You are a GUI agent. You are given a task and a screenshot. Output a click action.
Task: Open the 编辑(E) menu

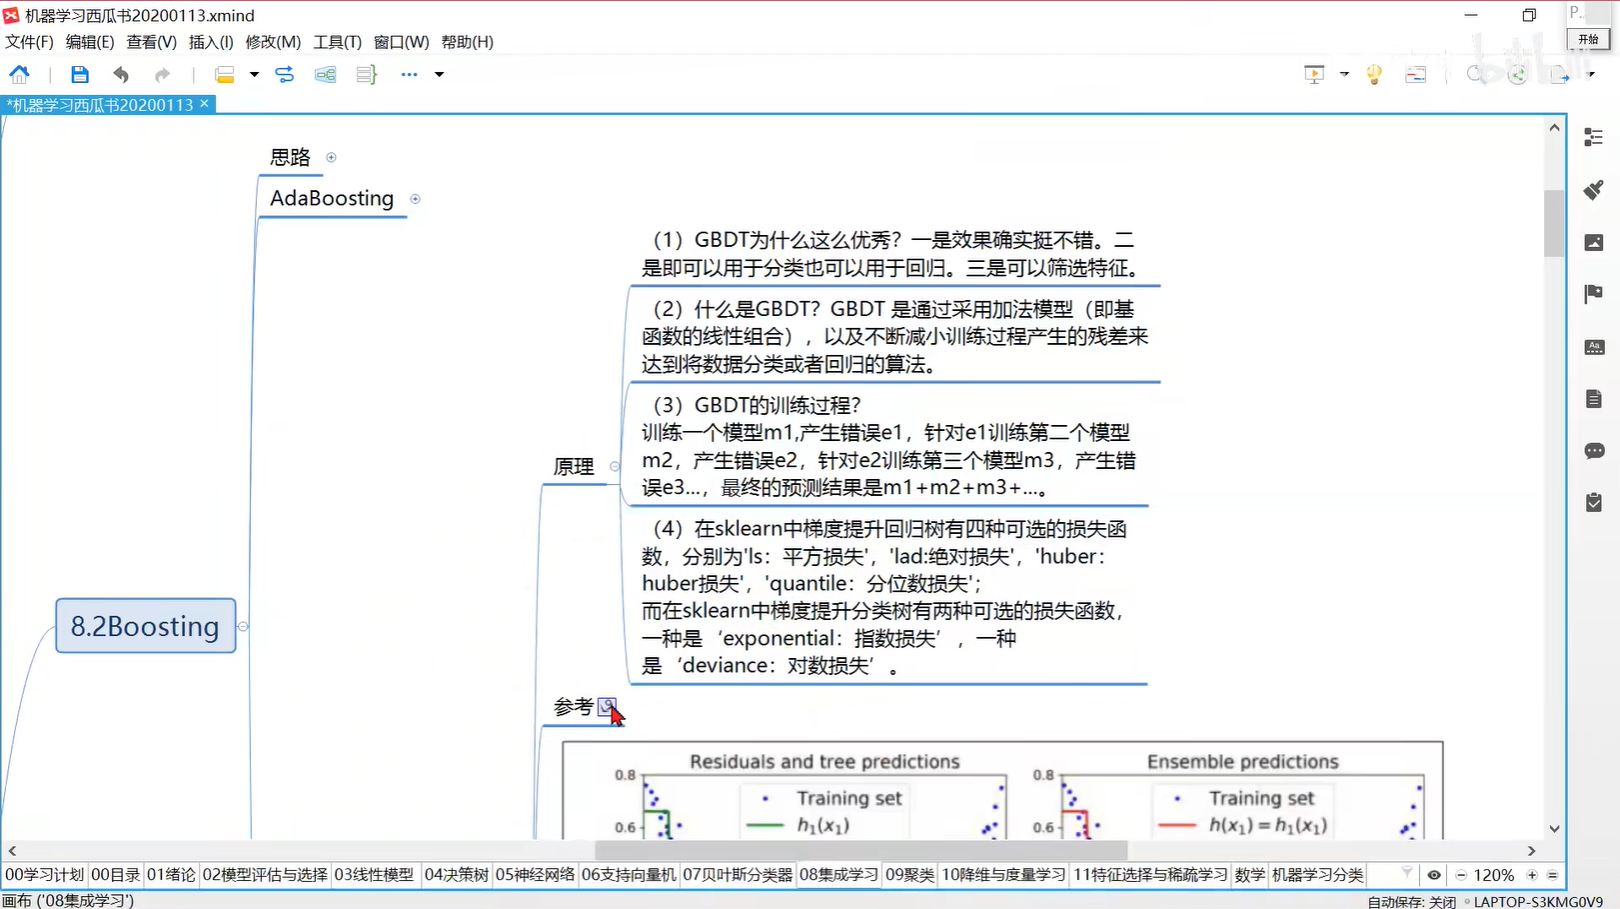[90, 42]
